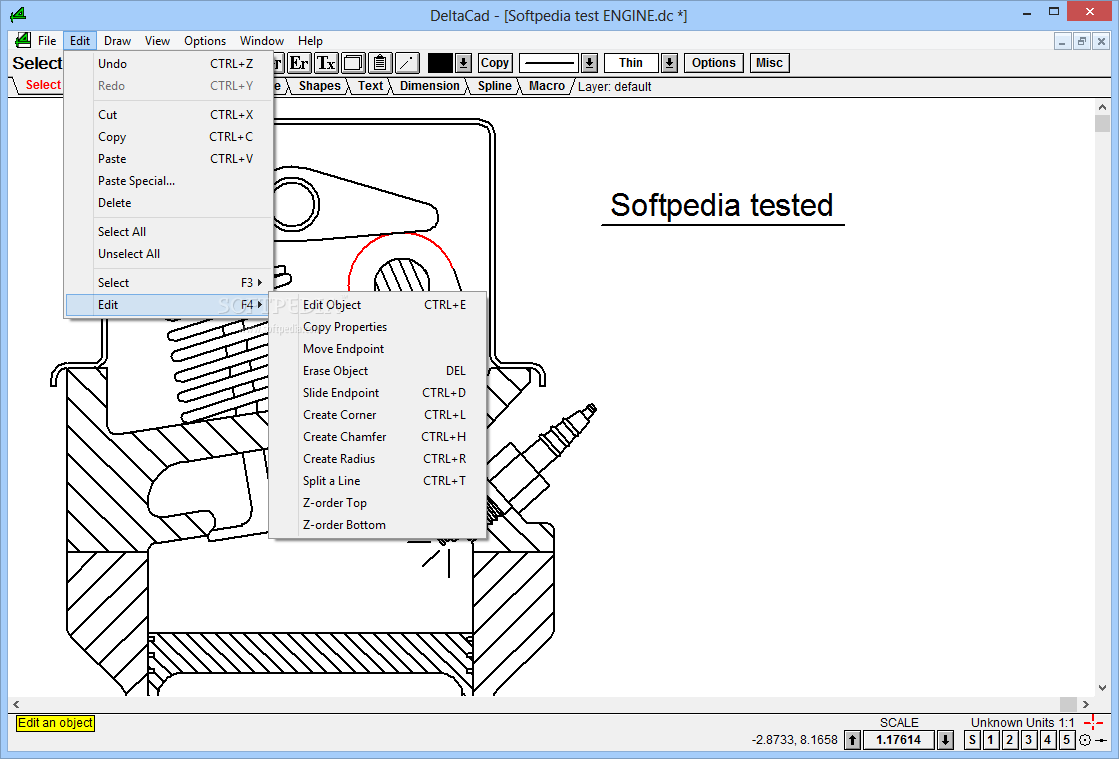Click saved view button 4
This screenshot has height=759, width=1119.
[1048, 740]
